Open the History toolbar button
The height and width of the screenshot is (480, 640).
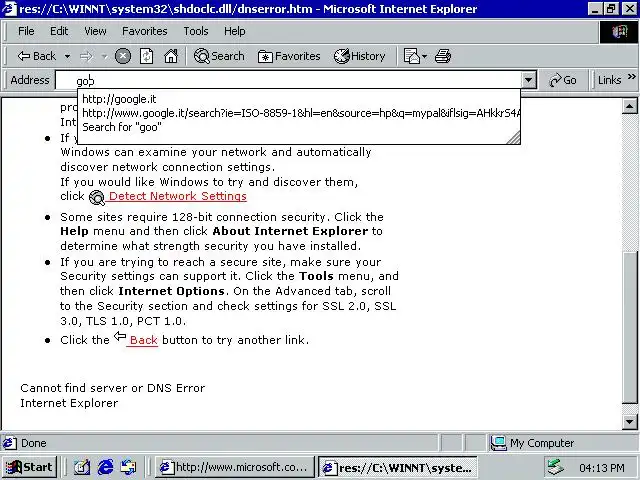coord(359,56)
